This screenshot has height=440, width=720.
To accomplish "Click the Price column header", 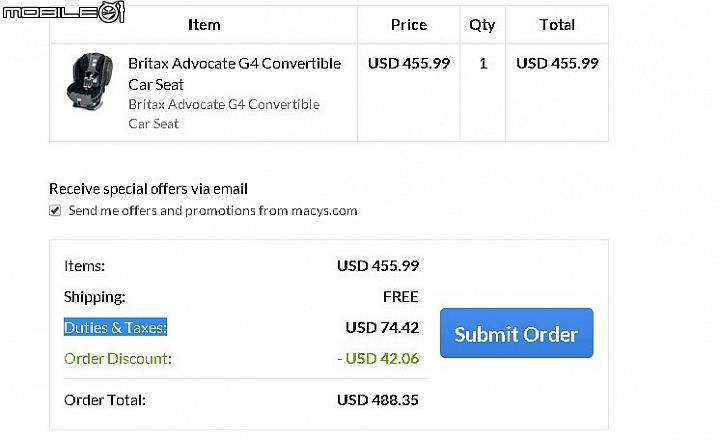I will tap(409, 25).
